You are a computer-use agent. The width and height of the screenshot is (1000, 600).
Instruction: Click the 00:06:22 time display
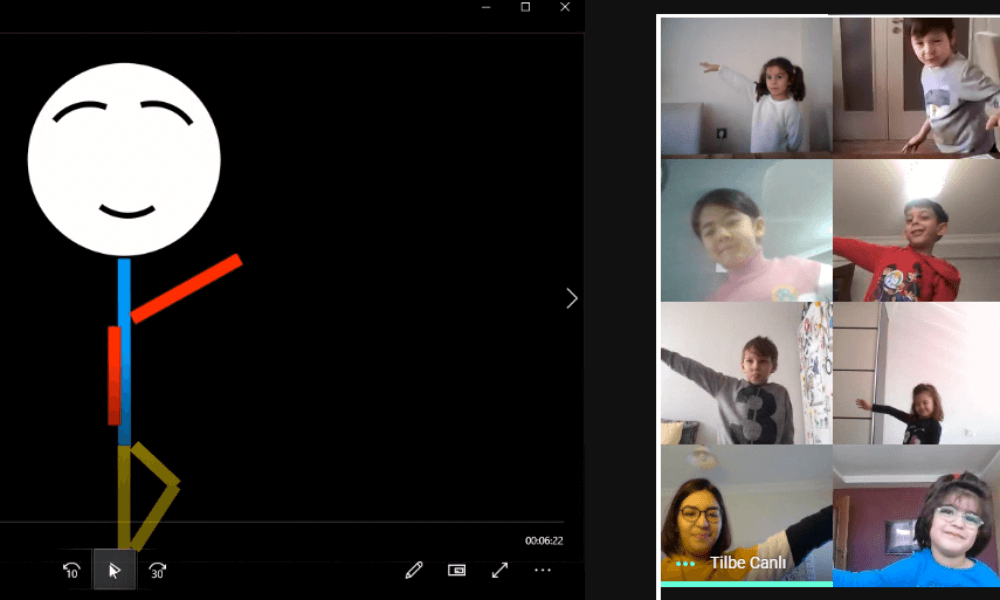(x=544, y=541)
